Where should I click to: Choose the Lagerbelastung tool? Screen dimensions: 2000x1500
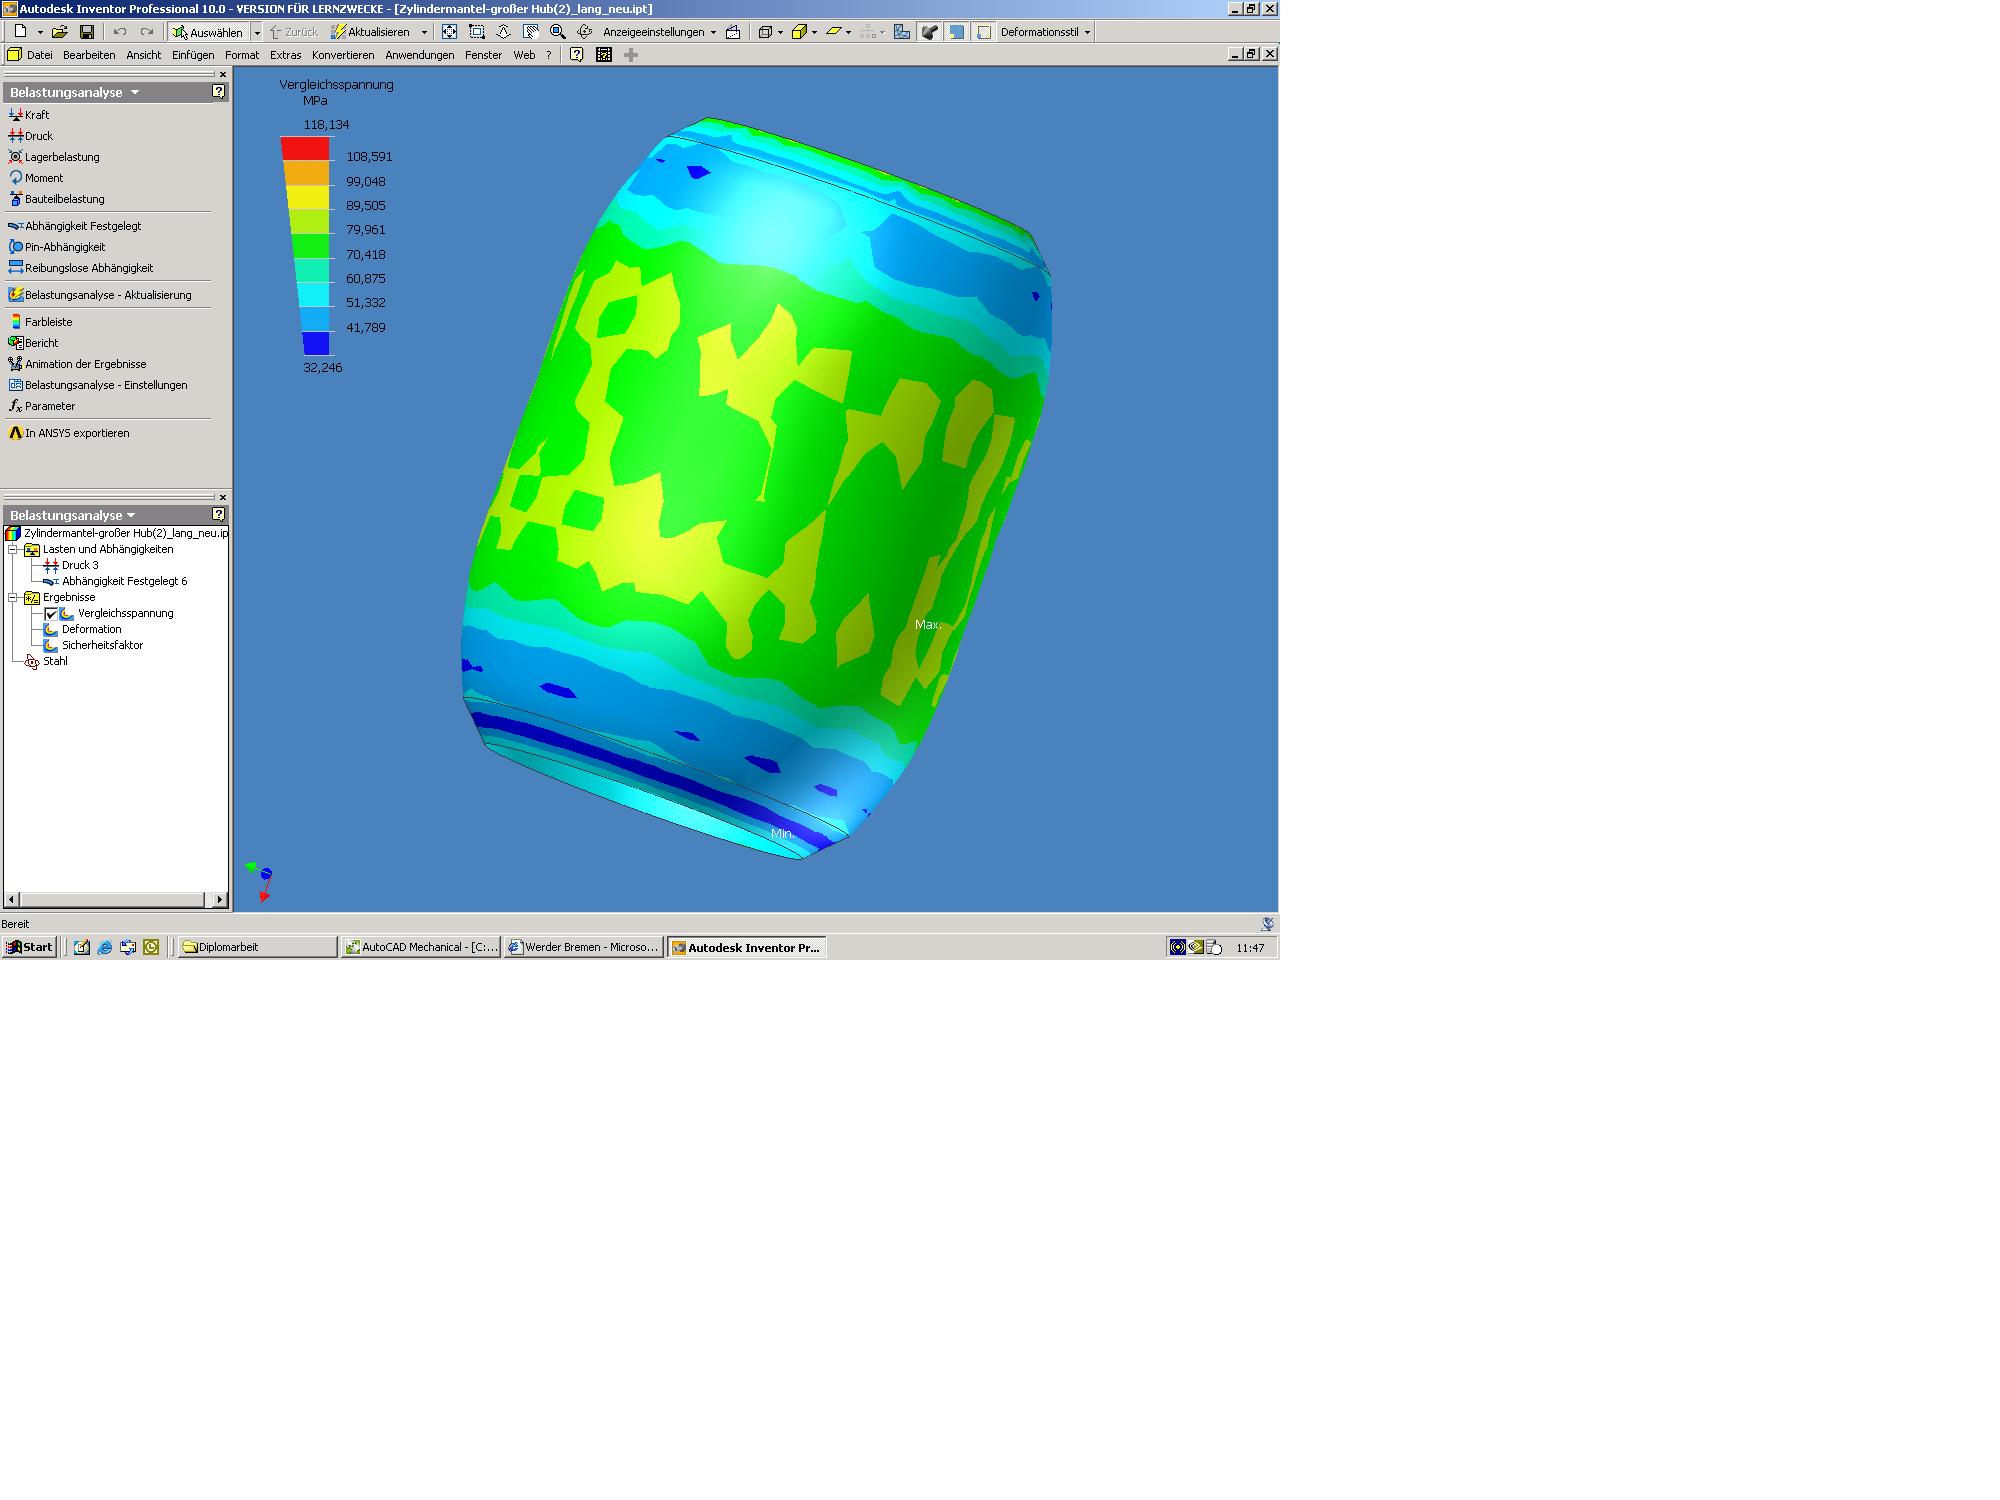54,157
